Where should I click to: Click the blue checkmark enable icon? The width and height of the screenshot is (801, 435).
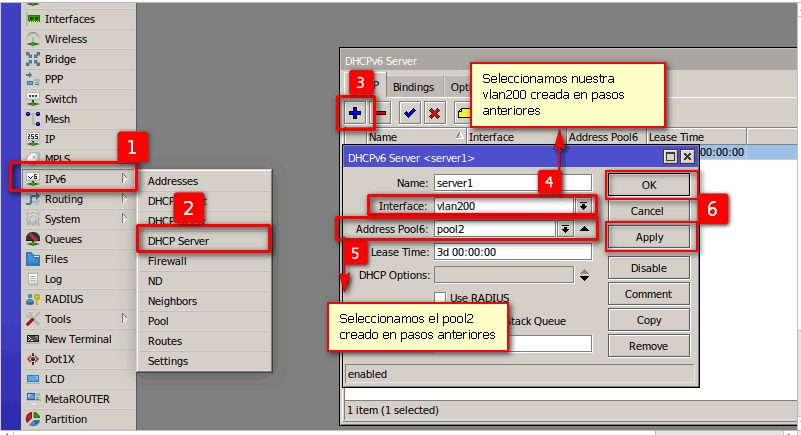pyautogui.click(x=409, y=113)
